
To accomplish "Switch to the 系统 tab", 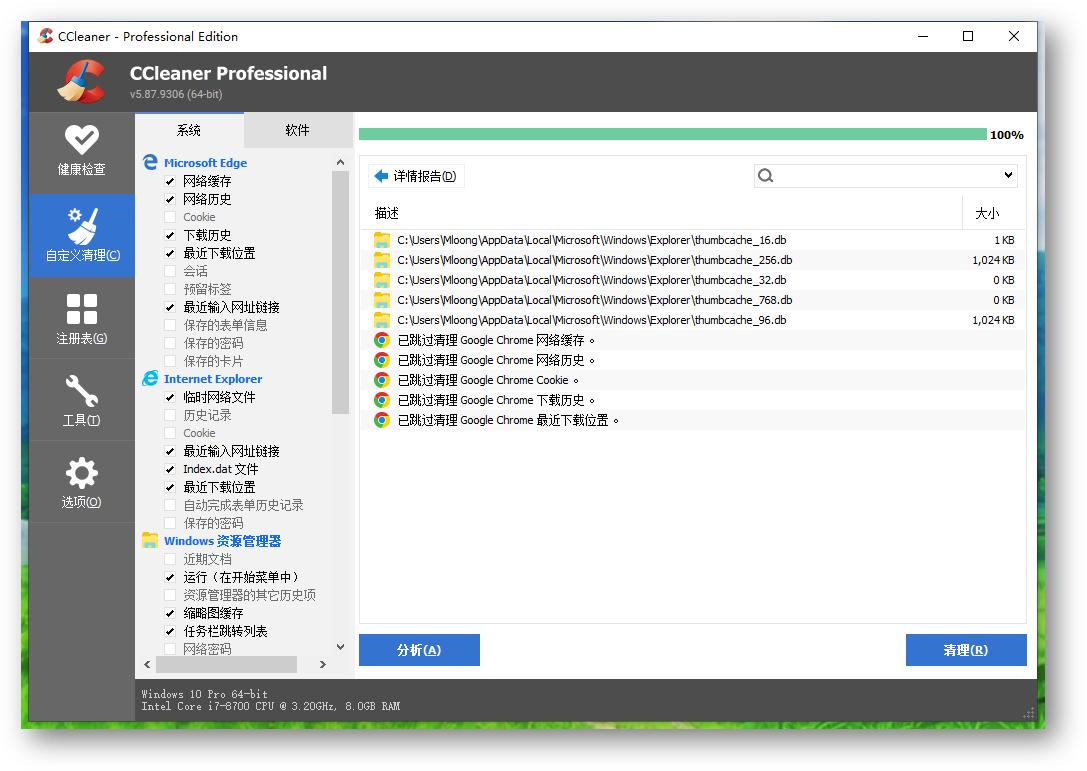I will tap(189, 129).
